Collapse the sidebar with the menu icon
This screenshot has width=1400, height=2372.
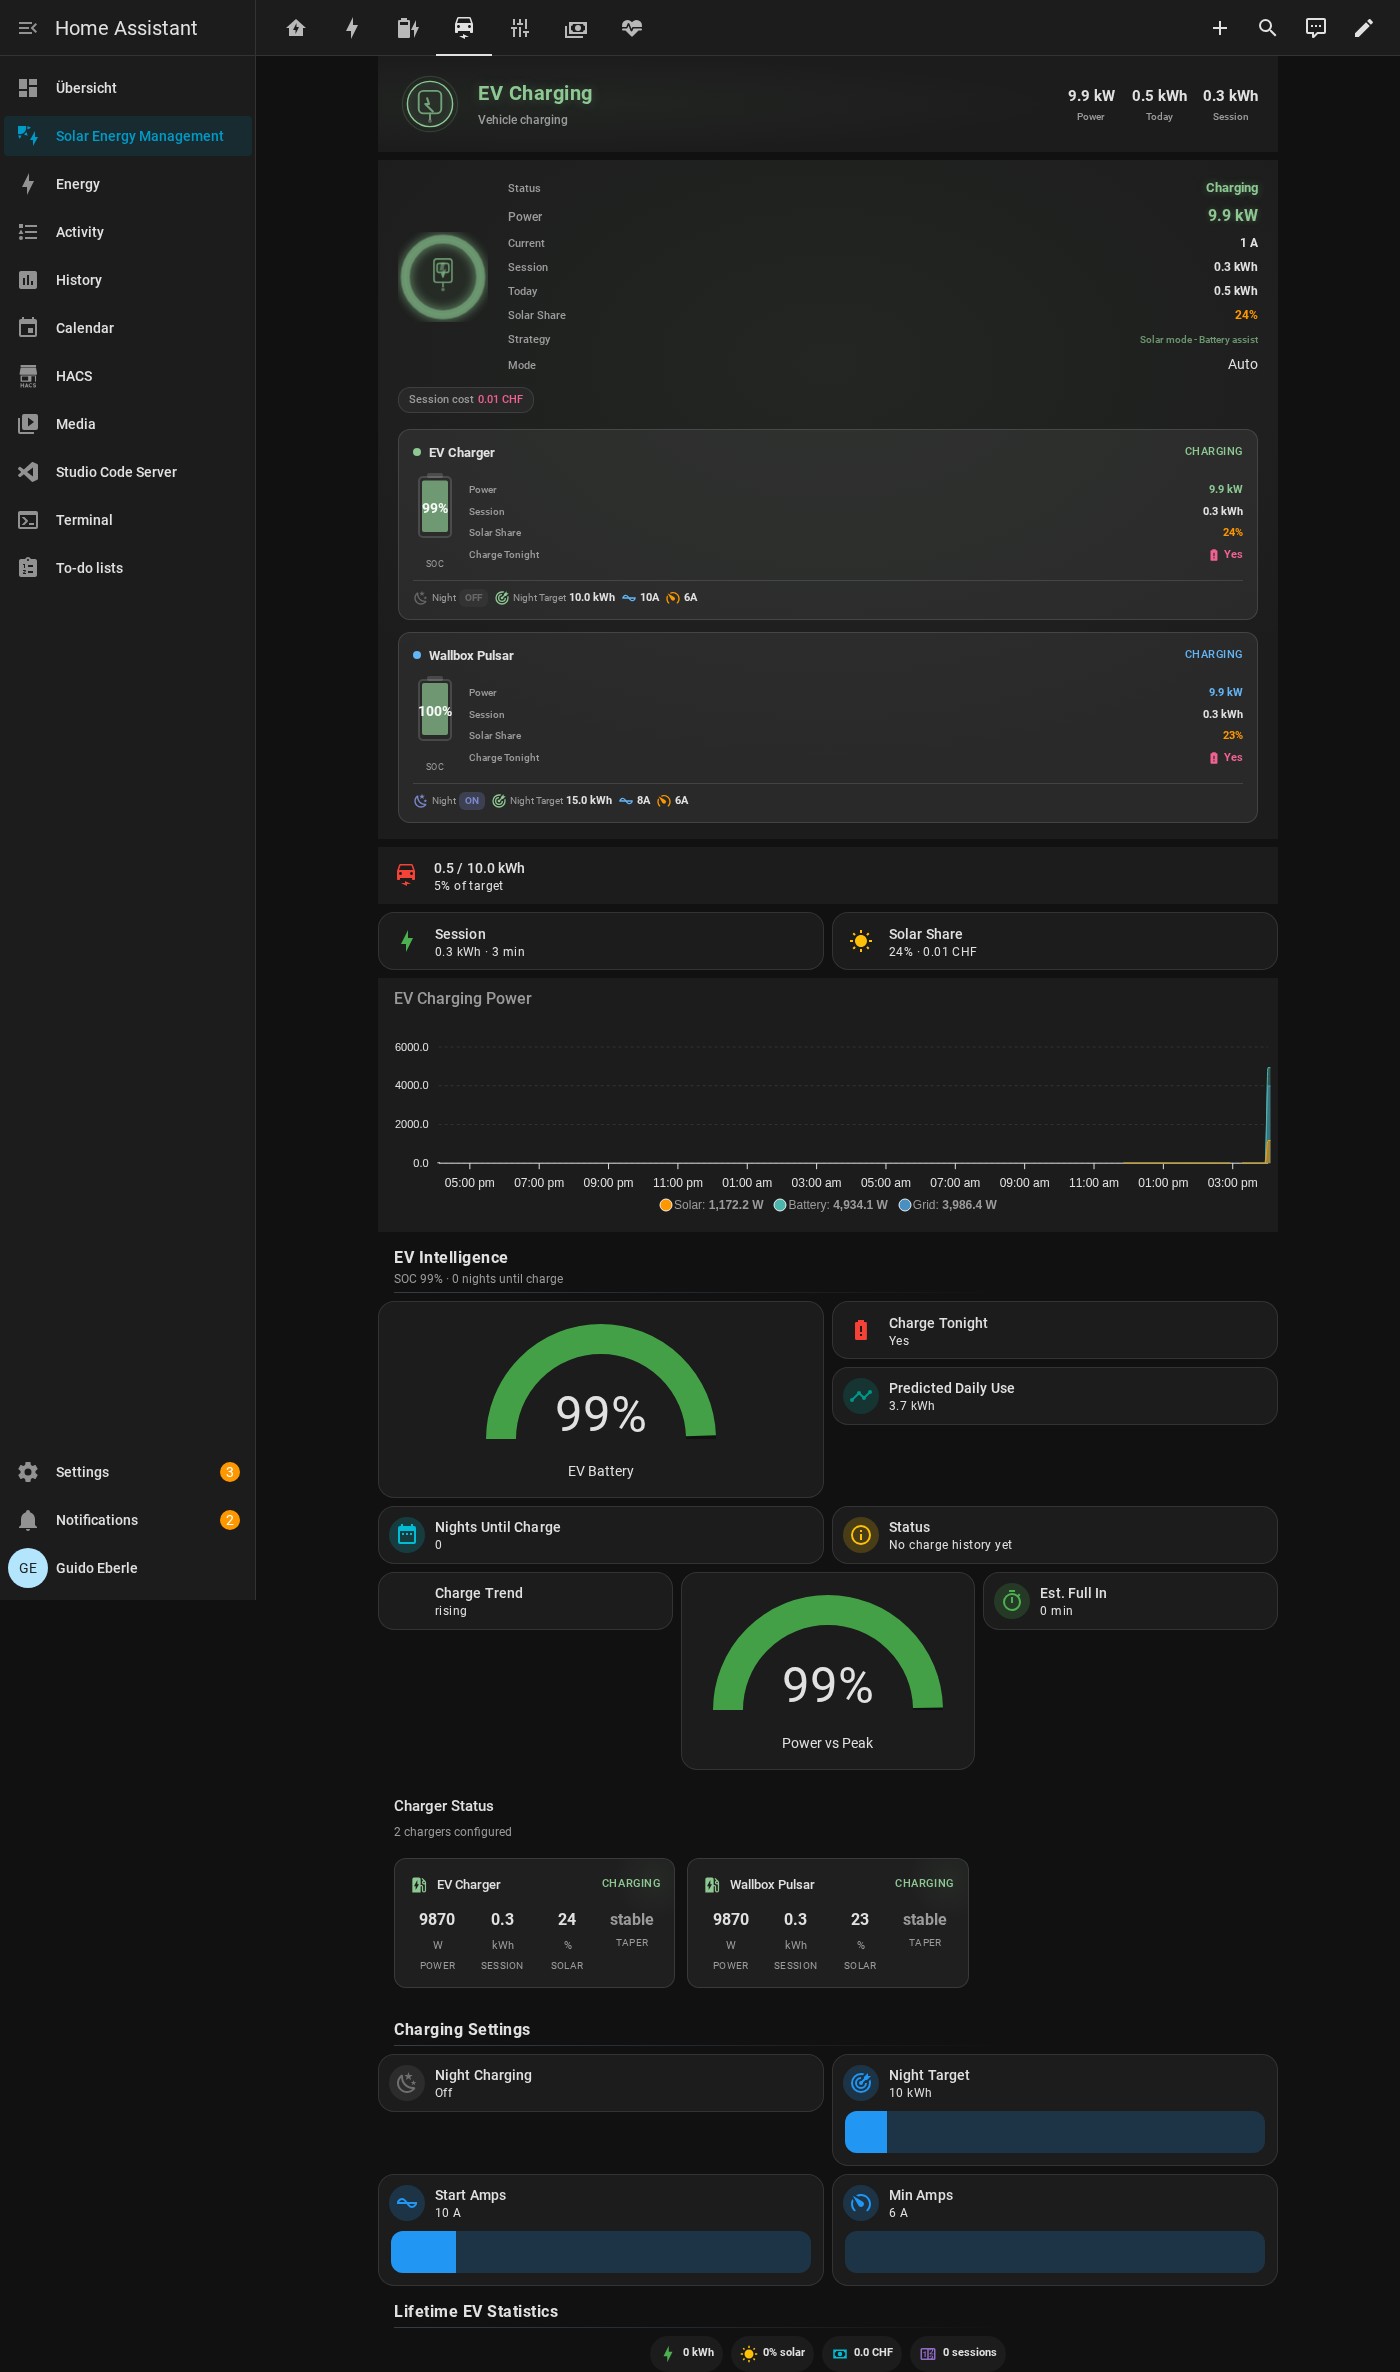(x=28, y=28)
